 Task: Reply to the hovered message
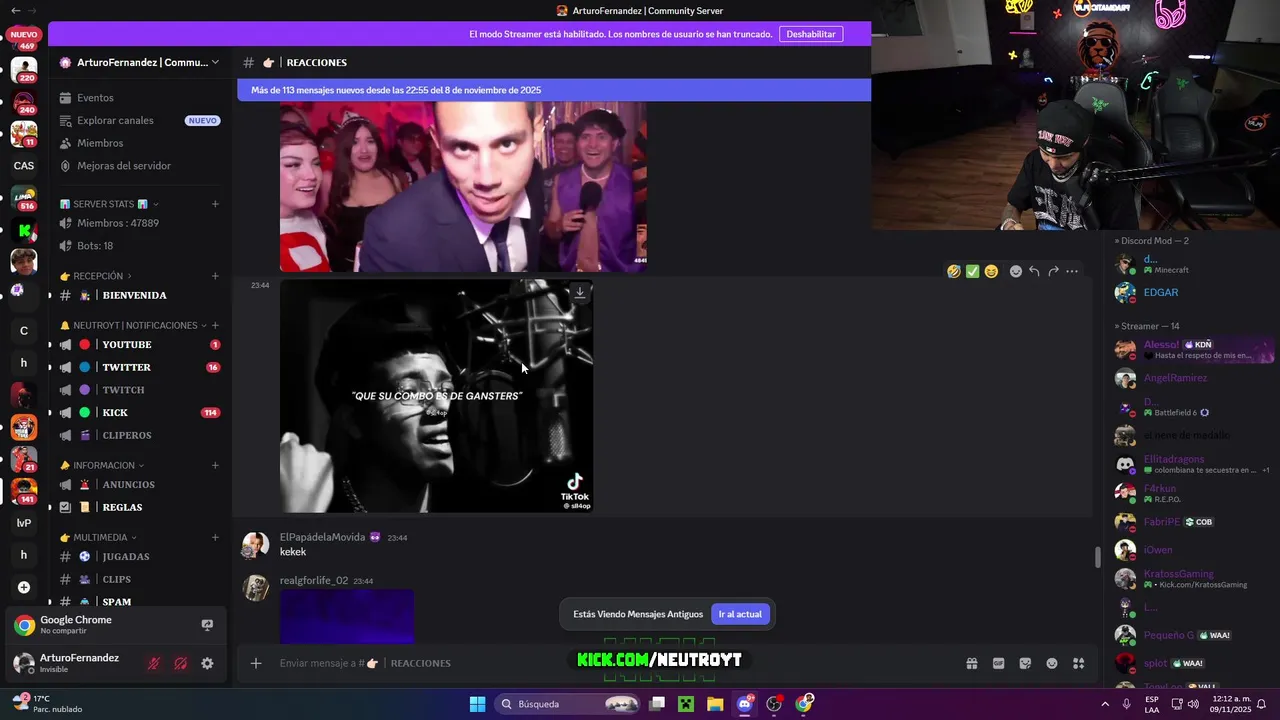pos(1034,271)
